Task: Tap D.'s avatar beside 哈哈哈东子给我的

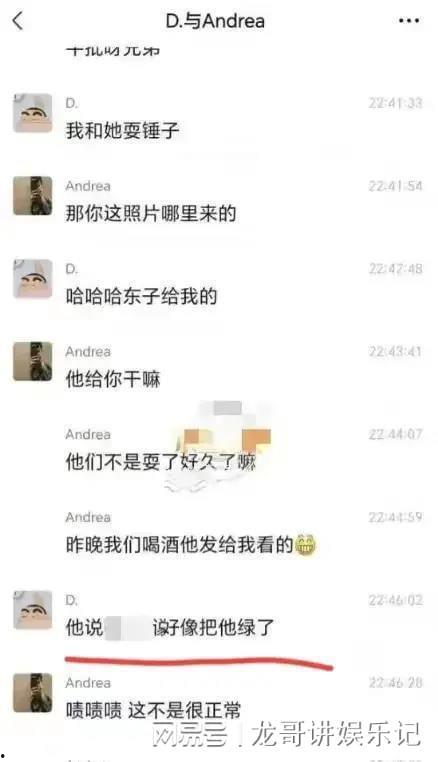Action: click(x=33, y=279)
